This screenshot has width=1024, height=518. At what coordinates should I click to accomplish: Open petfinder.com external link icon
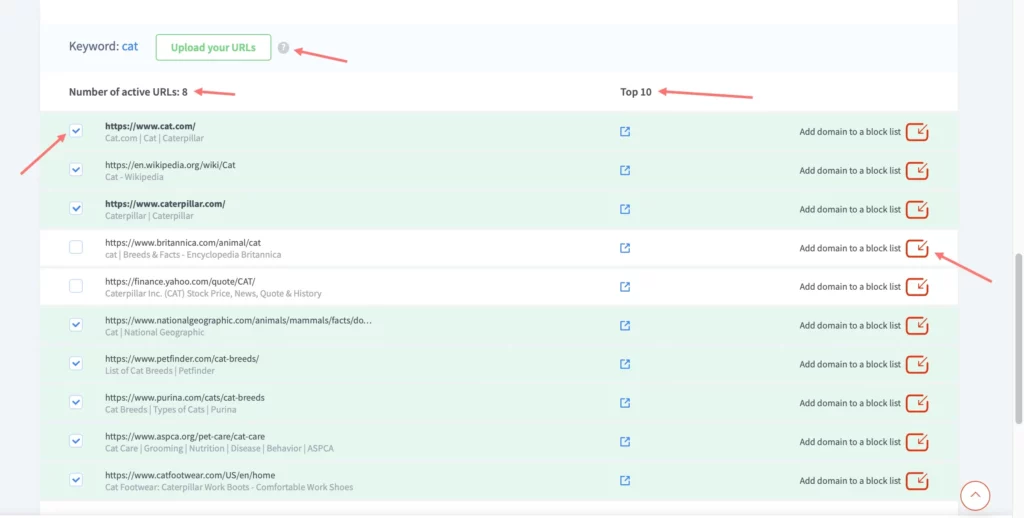(x=625, y=364)
